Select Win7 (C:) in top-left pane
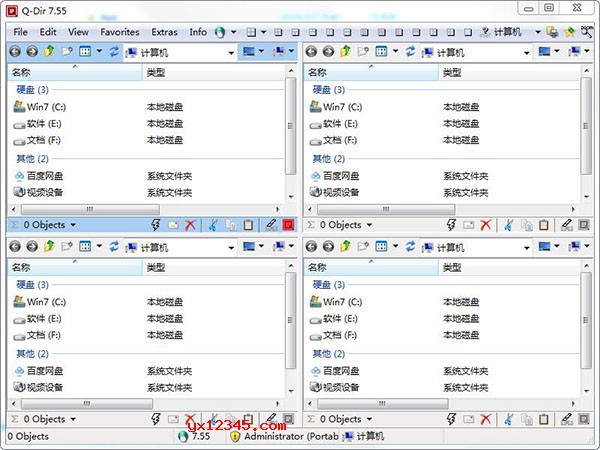Image resolution: width=600 pixels, height=450 pixels. (40, 107)
